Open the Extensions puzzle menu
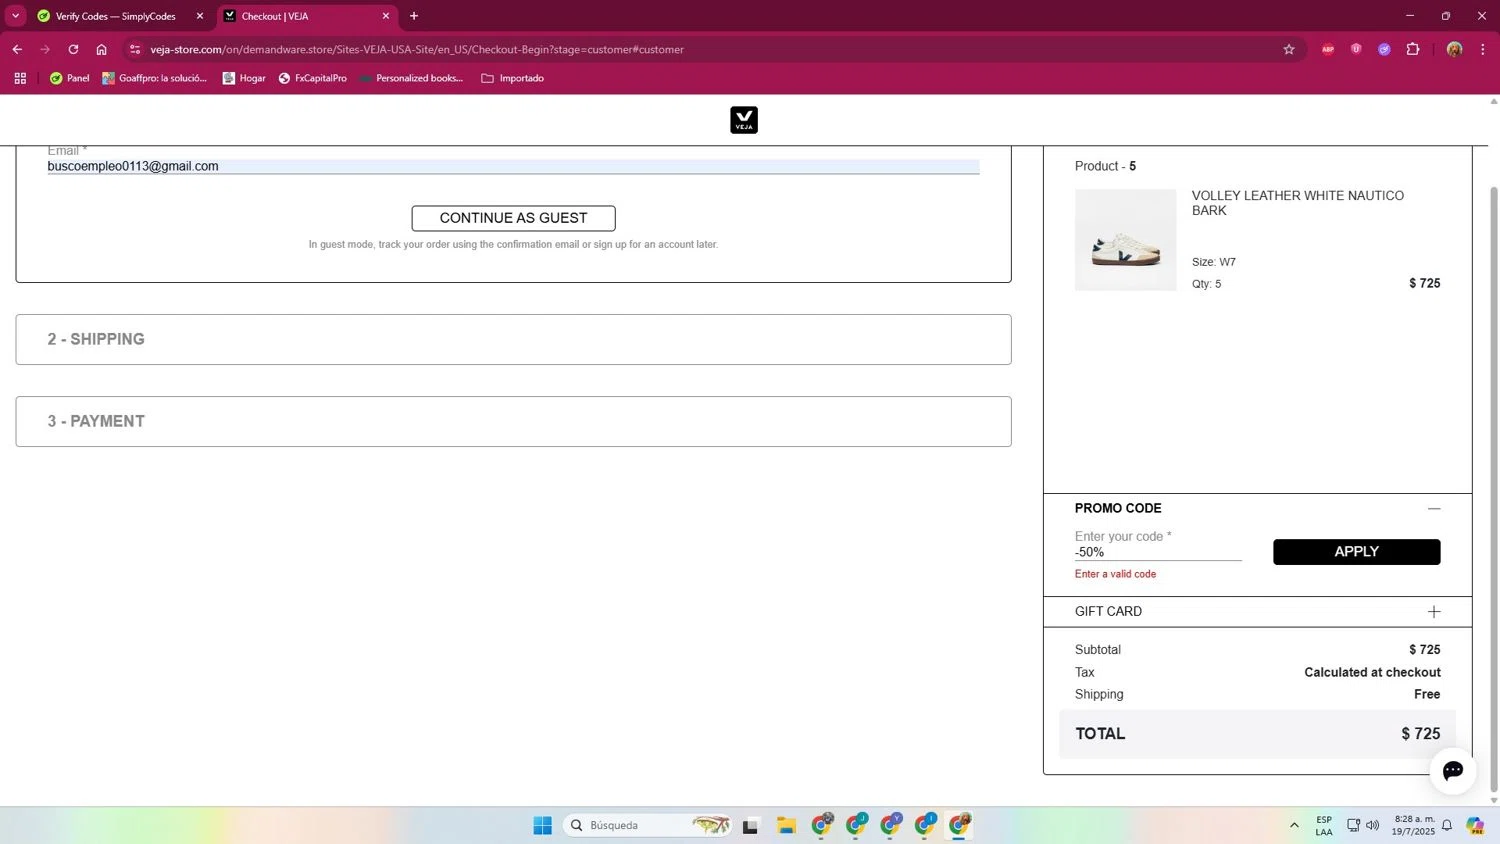Screen dimensions: 1500x844 coord(1413,49)
